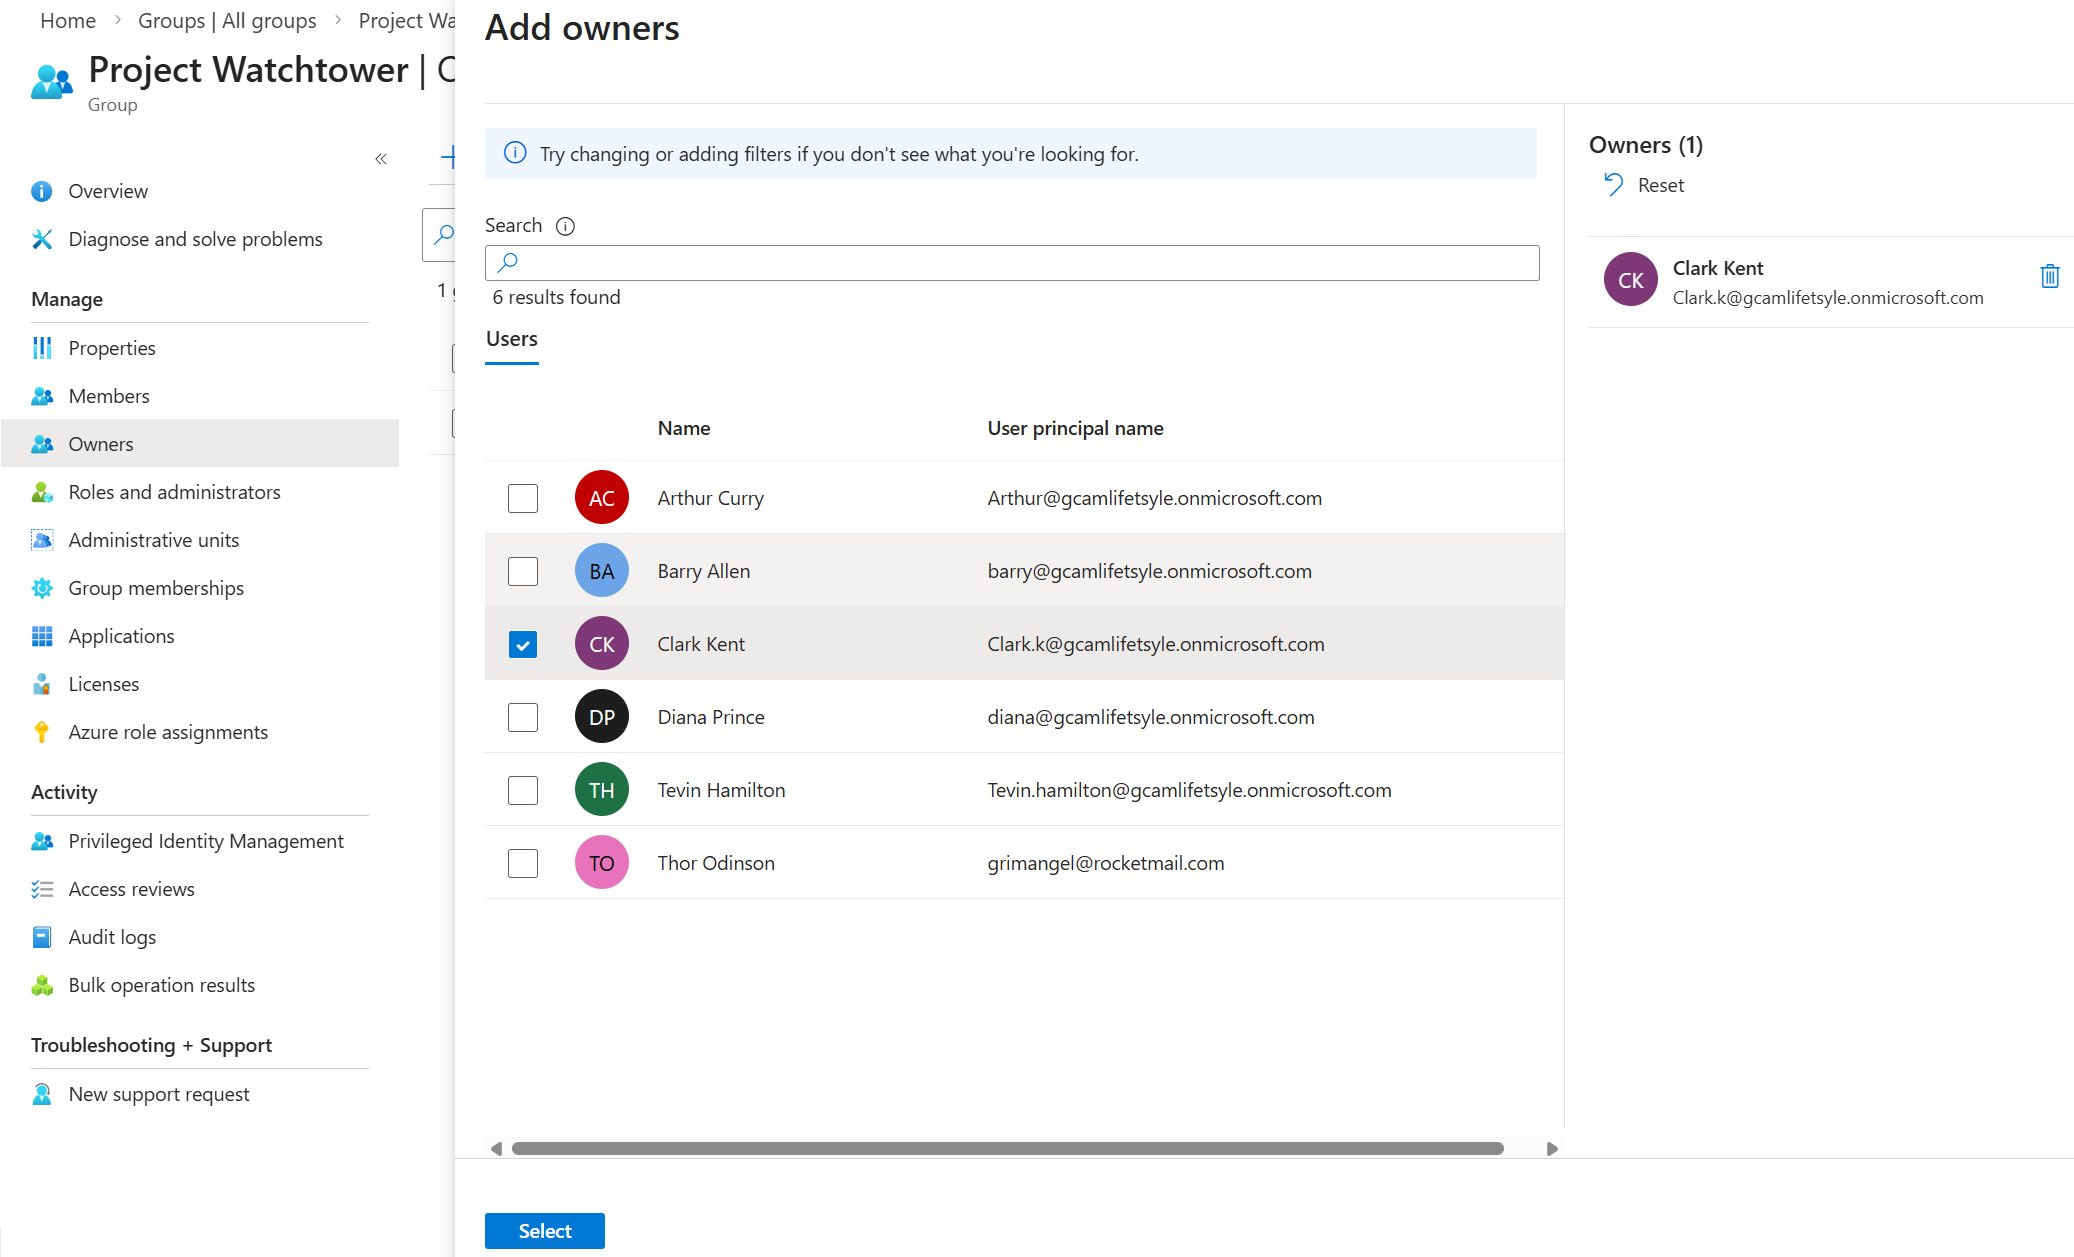Click Azure role assignments key icon
The height and width of the screenshot is (1257, 2074).
pos(42,732)
